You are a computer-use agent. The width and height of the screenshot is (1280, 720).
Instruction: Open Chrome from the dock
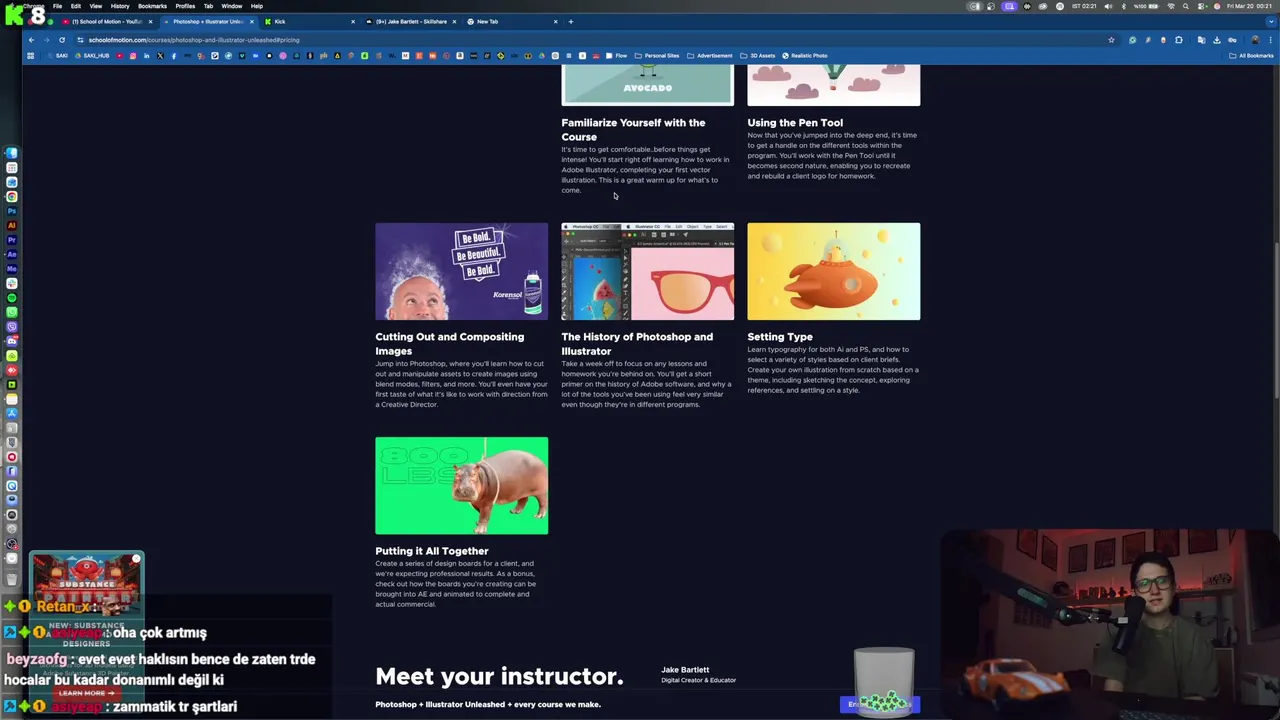click(12, 196)
